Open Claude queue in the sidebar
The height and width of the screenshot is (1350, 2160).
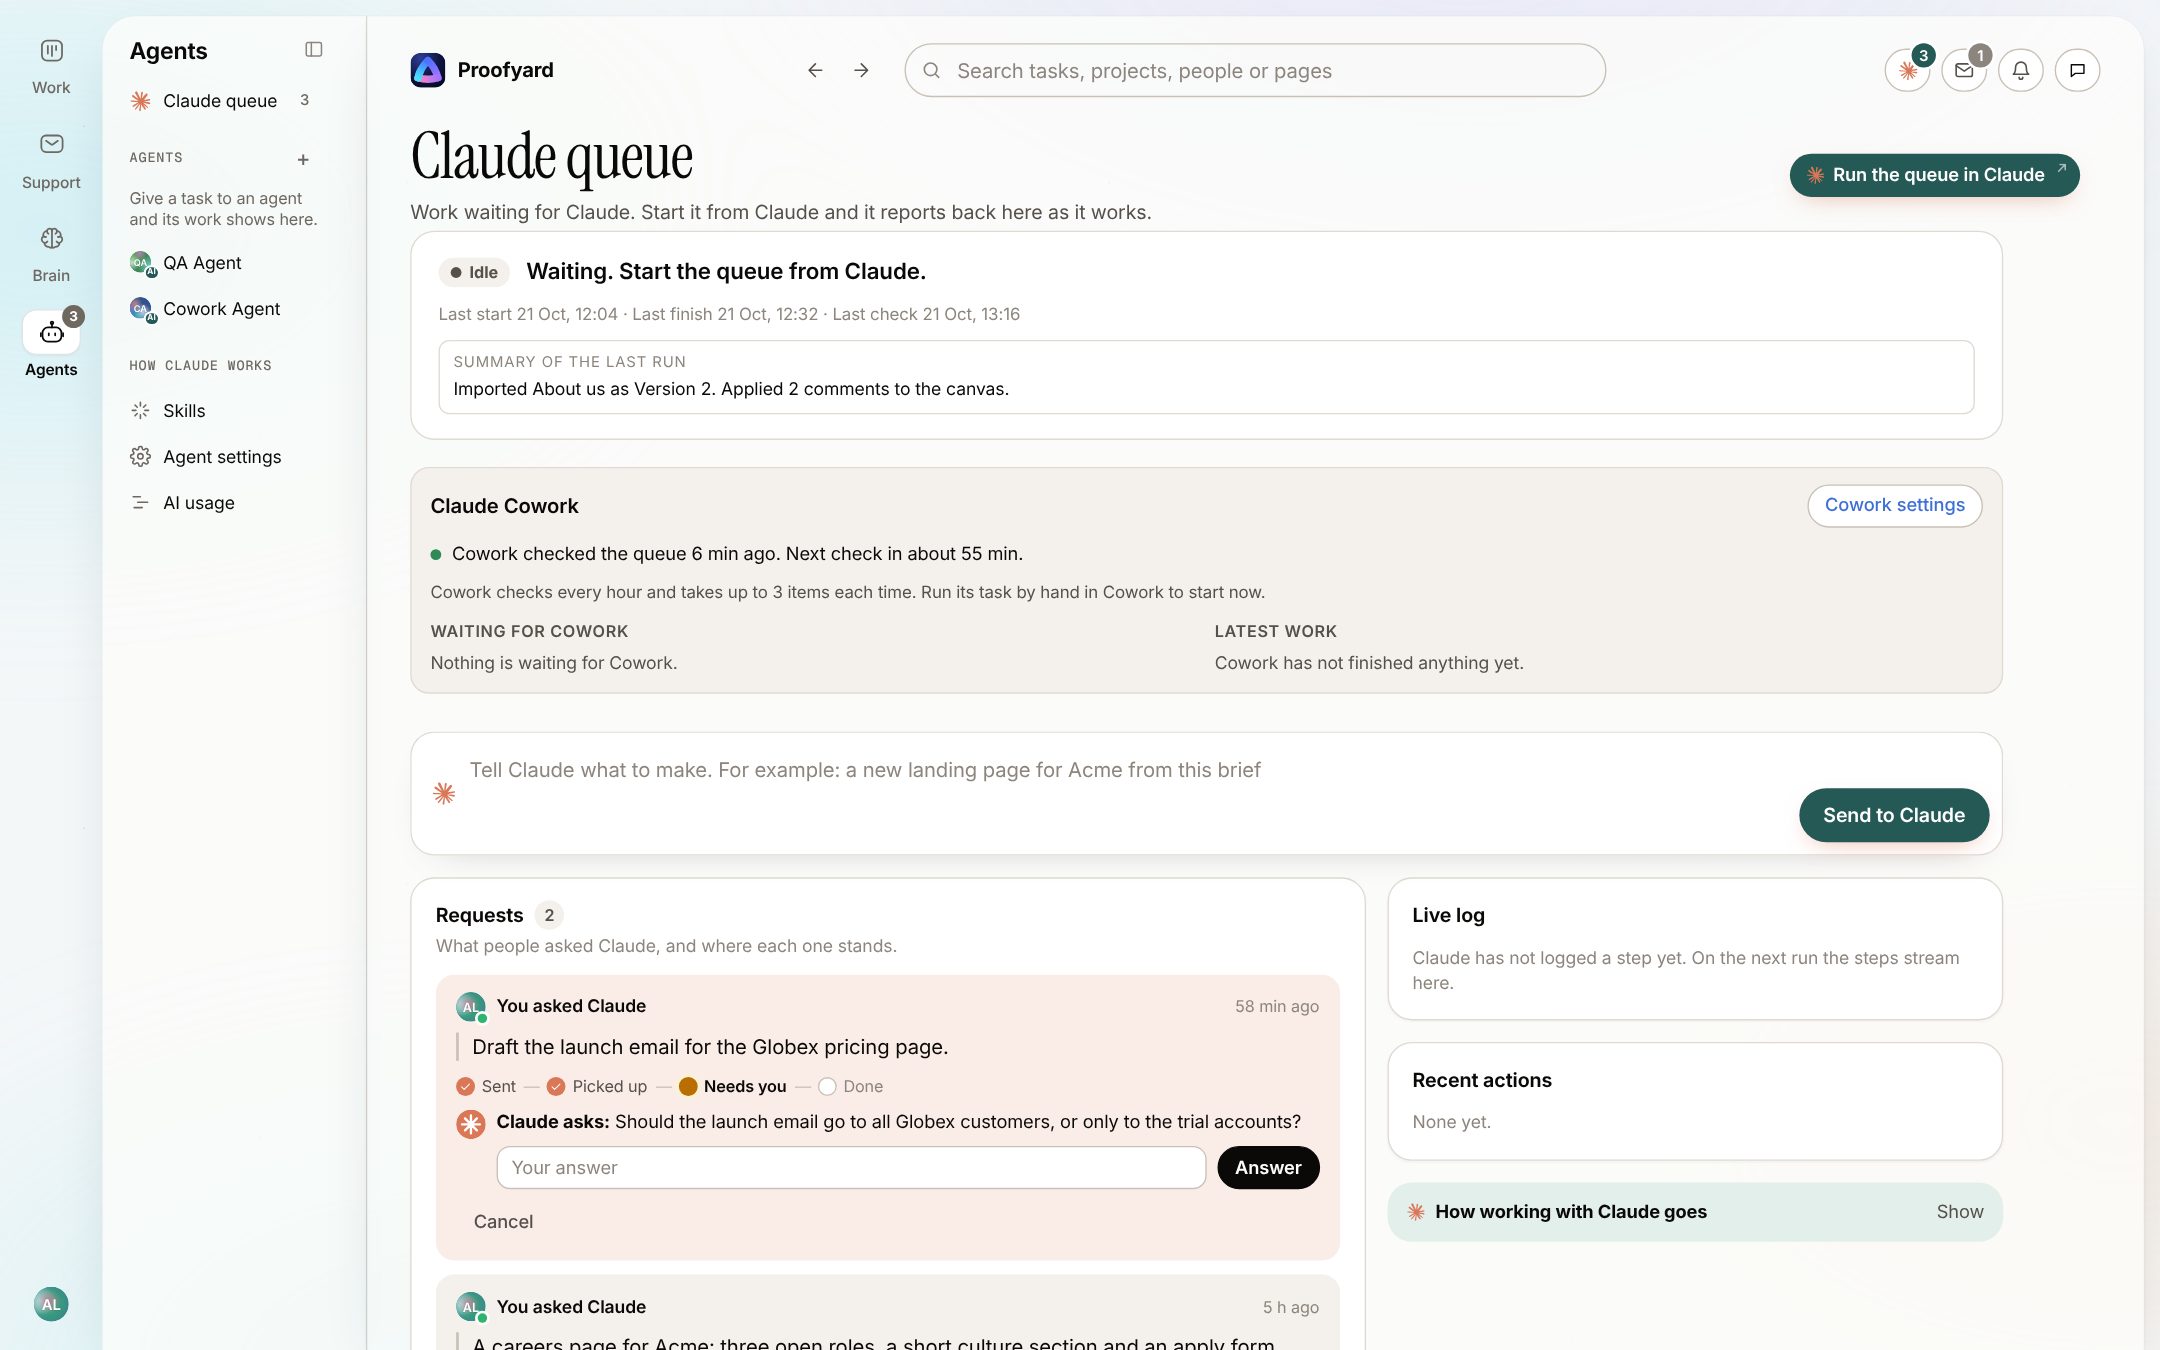point(221,101)
